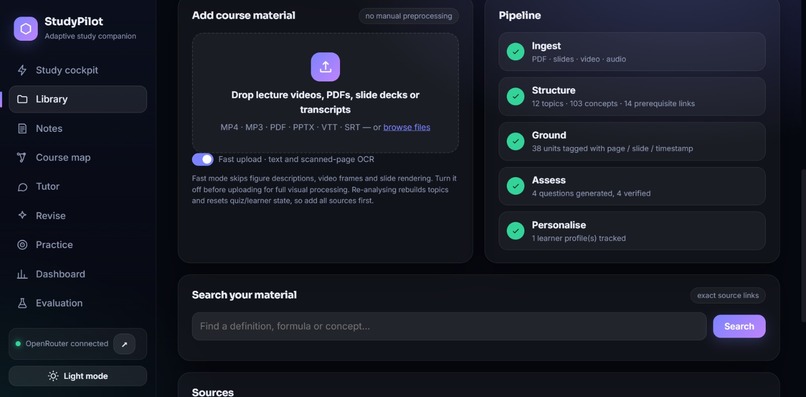The height and width of the screenshot is (397, 806).
Task: Click '4 questions generated, 4 verified' text
Action: point(591,193)
